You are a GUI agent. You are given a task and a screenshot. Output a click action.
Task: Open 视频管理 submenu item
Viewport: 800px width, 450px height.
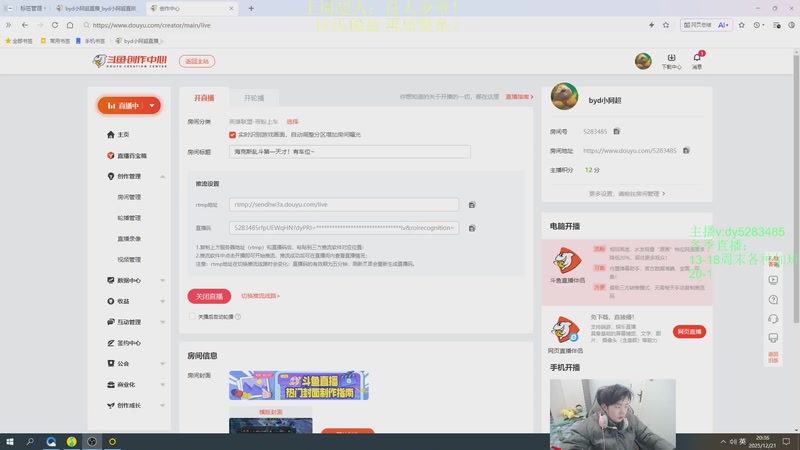(129, 260)
